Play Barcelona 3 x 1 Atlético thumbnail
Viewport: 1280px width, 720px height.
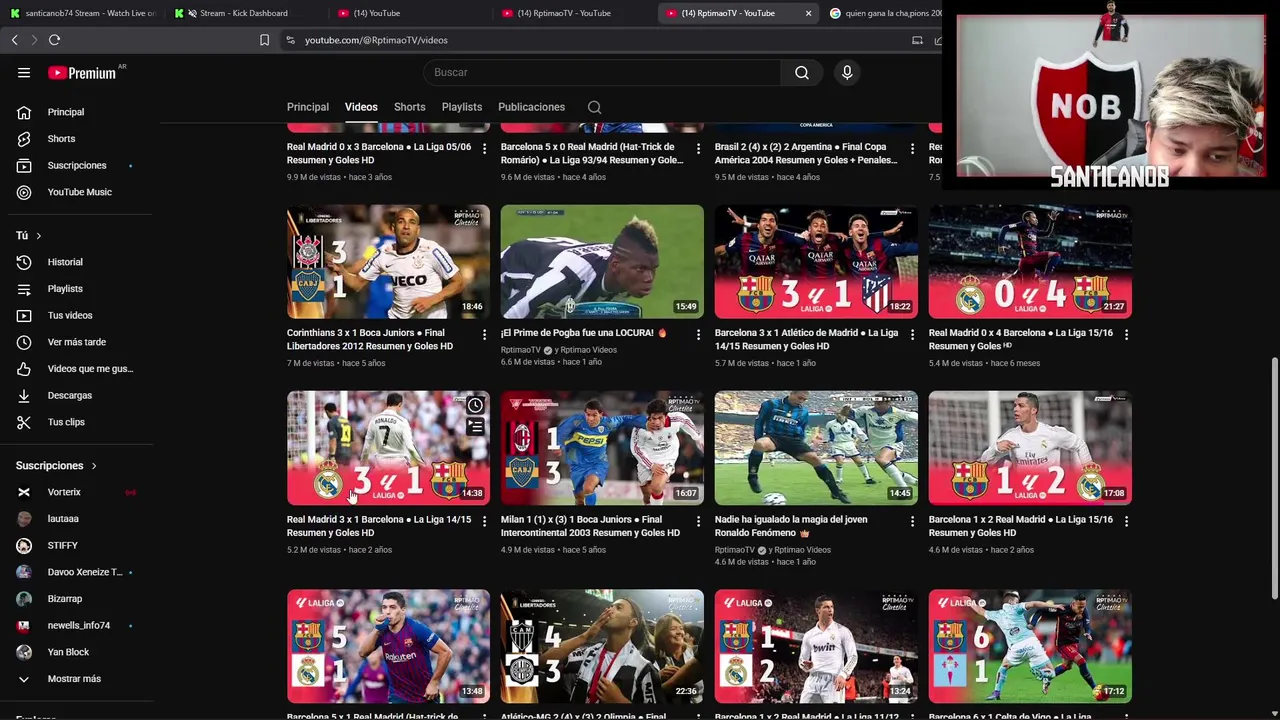pyautogui.click(x=816, y=261)
